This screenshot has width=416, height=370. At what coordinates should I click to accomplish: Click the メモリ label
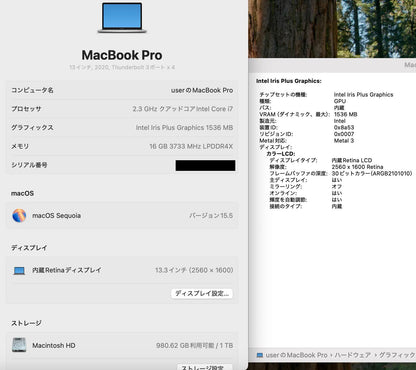(20, 146)
